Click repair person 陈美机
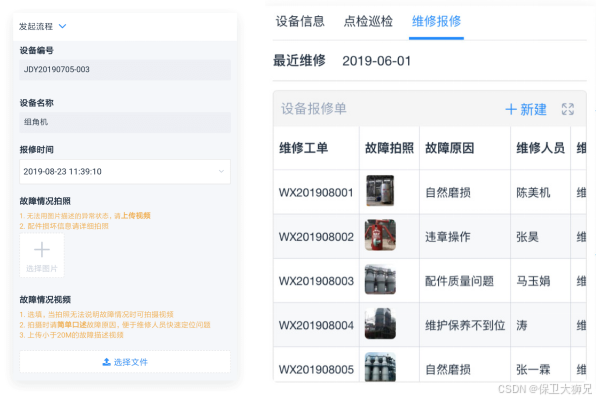596x400 pixels. point(533,193)
